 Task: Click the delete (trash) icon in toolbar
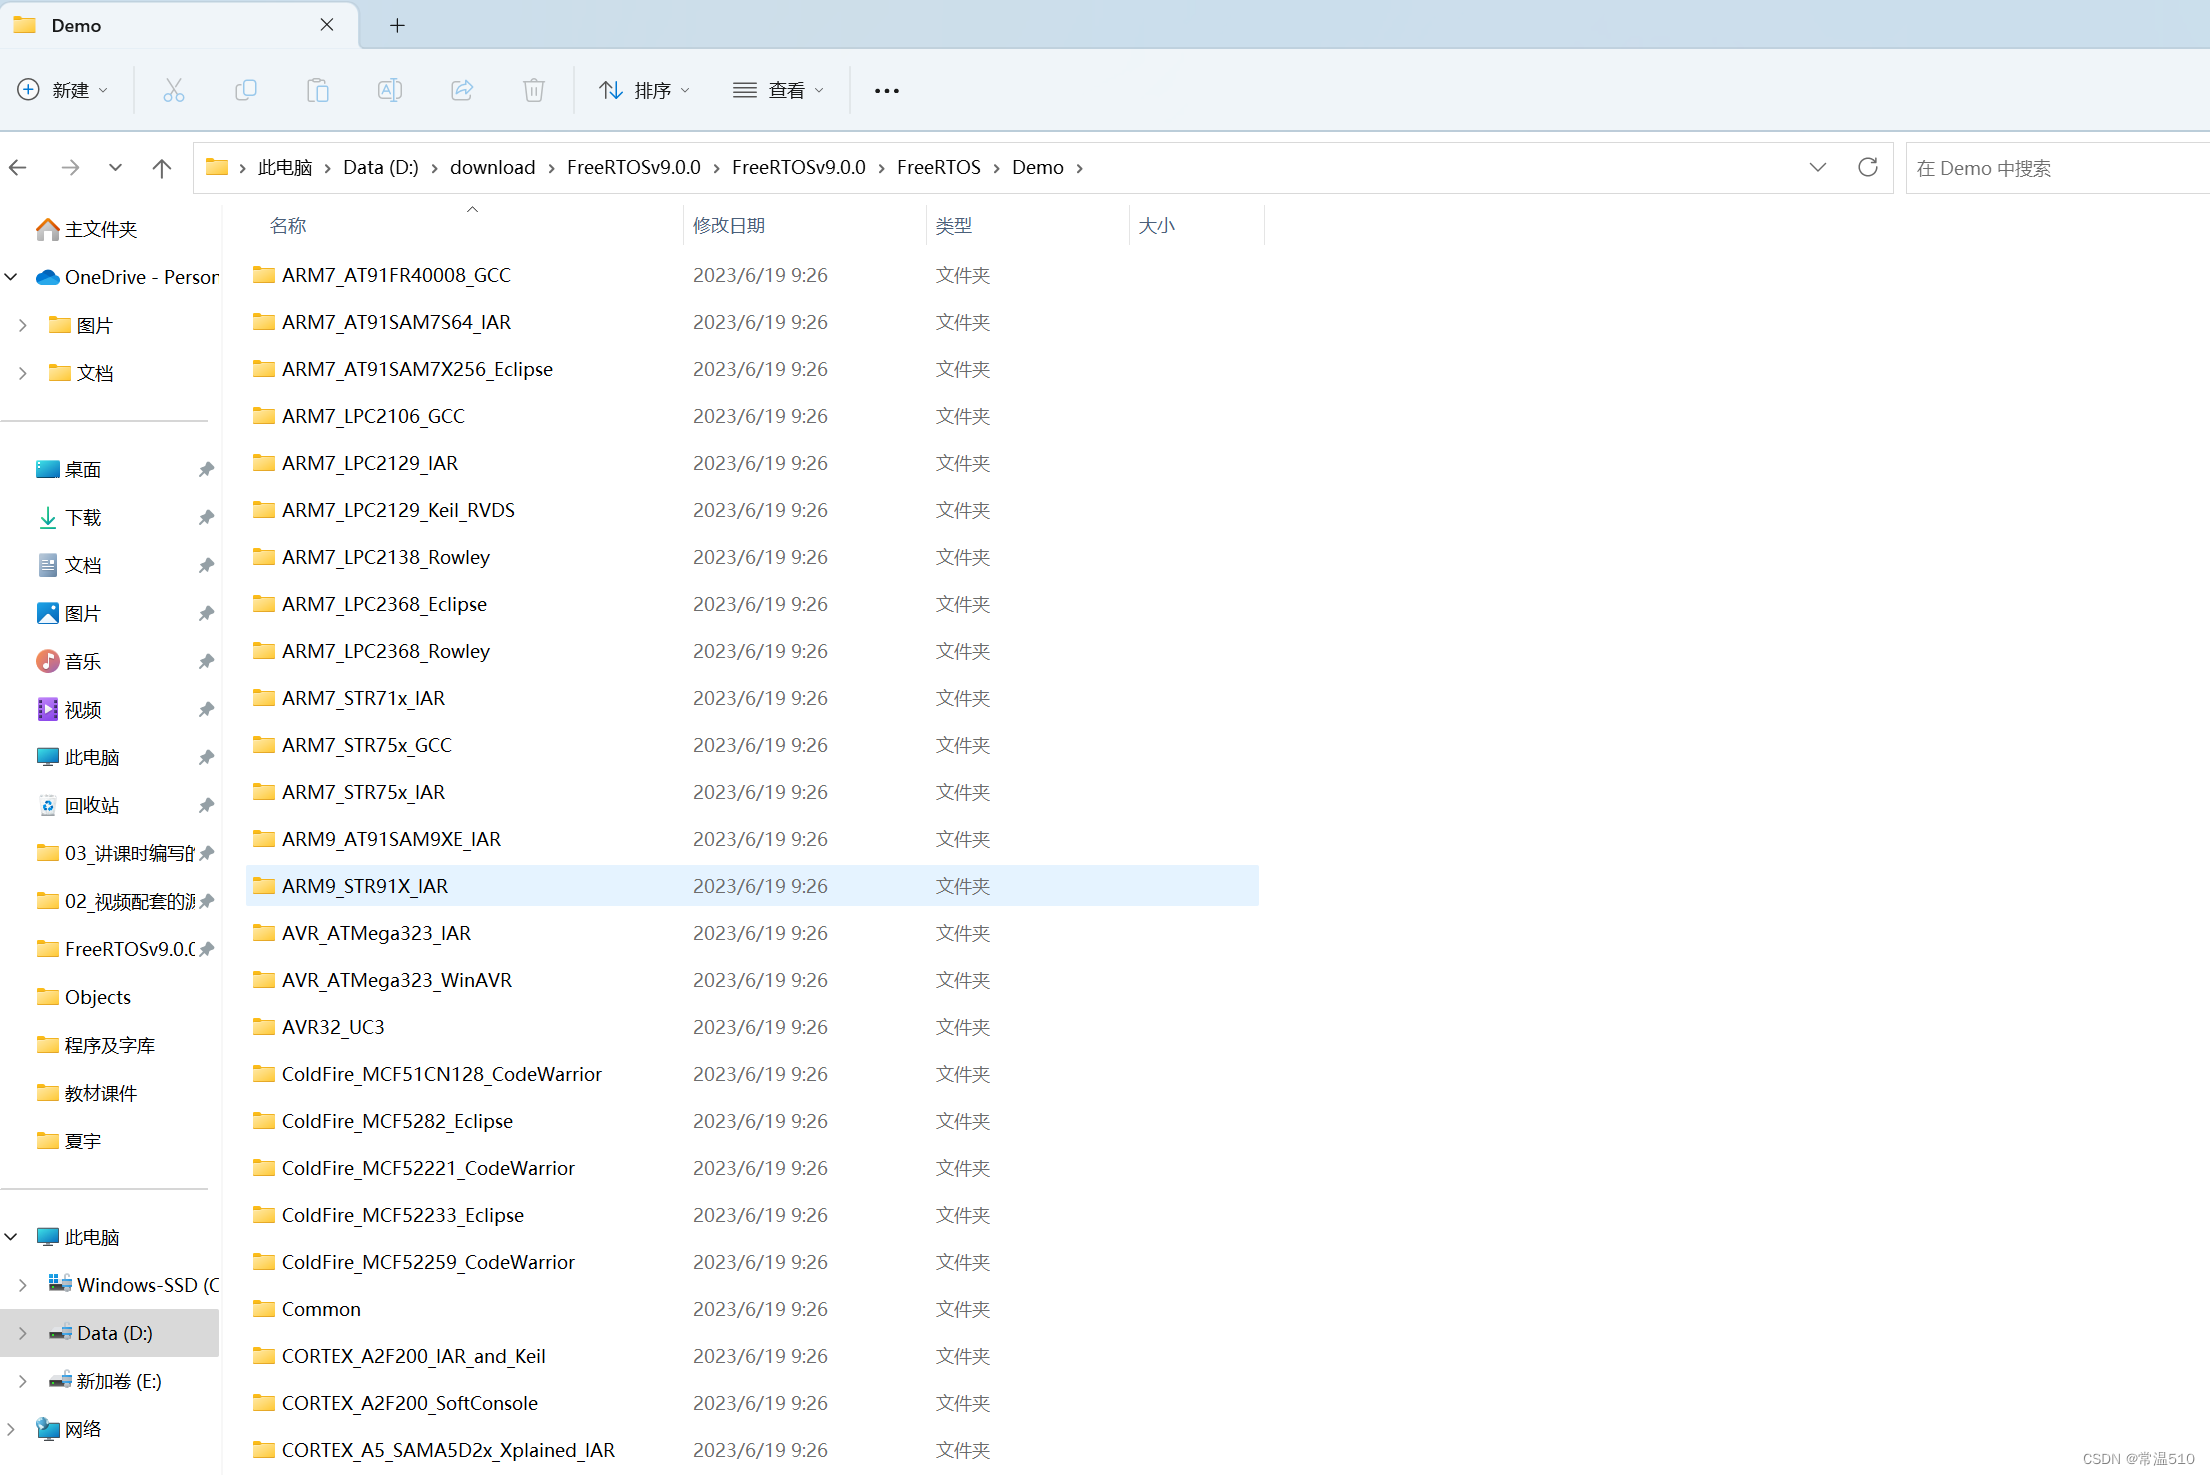tap(535, 91)
